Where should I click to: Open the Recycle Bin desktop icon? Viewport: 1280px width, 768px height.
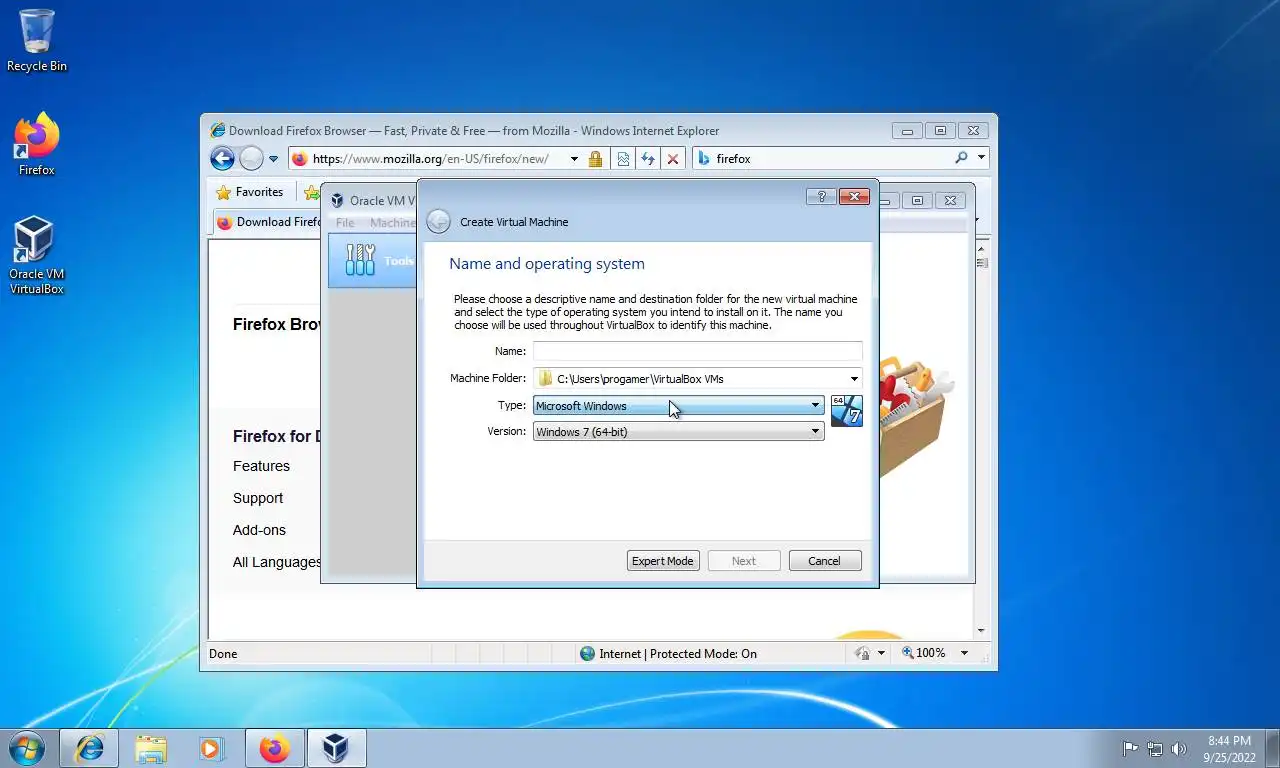coord(37,41)
